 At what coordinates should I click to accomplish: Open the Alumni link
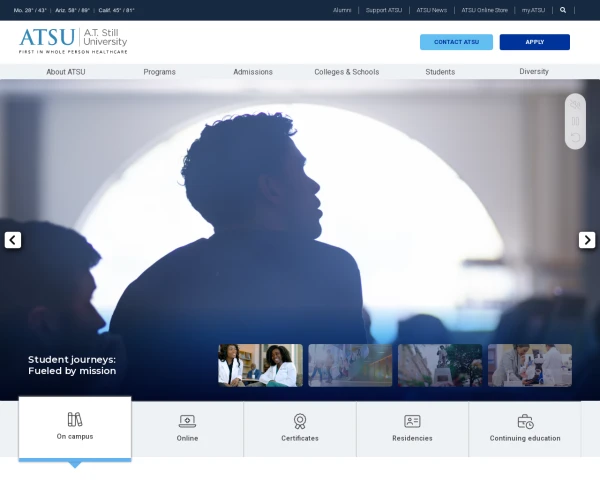[x=342, y=10]
